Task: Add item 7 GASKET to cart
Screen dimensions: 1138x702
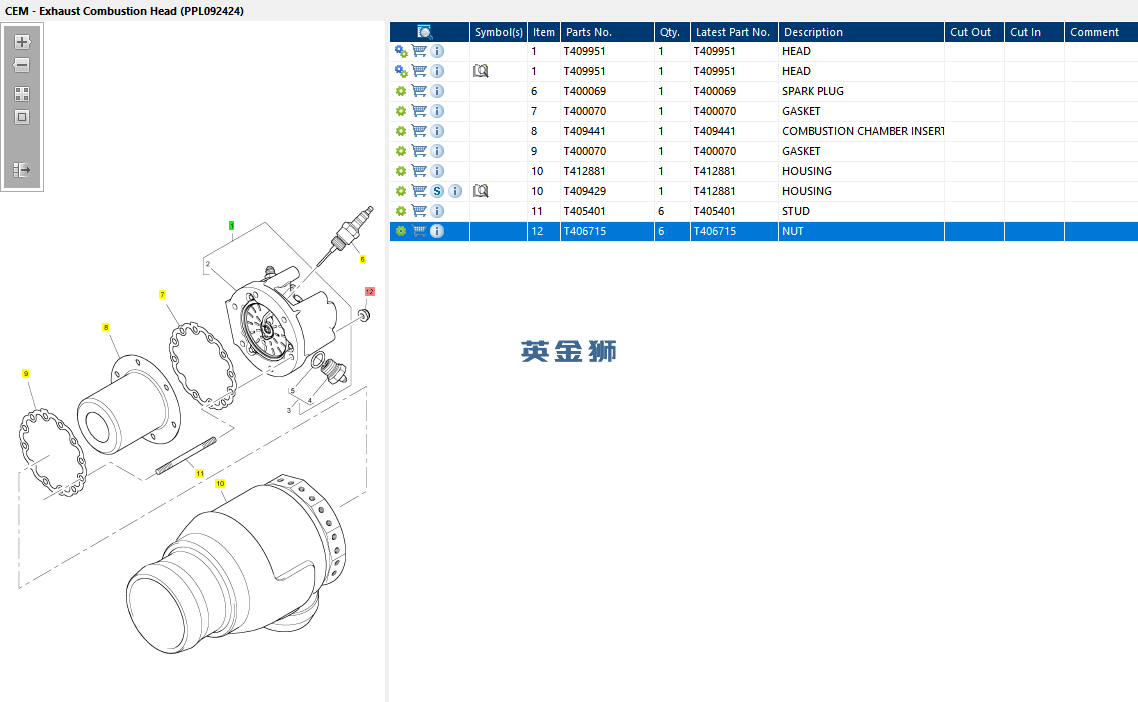Action: (x=419, y=111)
